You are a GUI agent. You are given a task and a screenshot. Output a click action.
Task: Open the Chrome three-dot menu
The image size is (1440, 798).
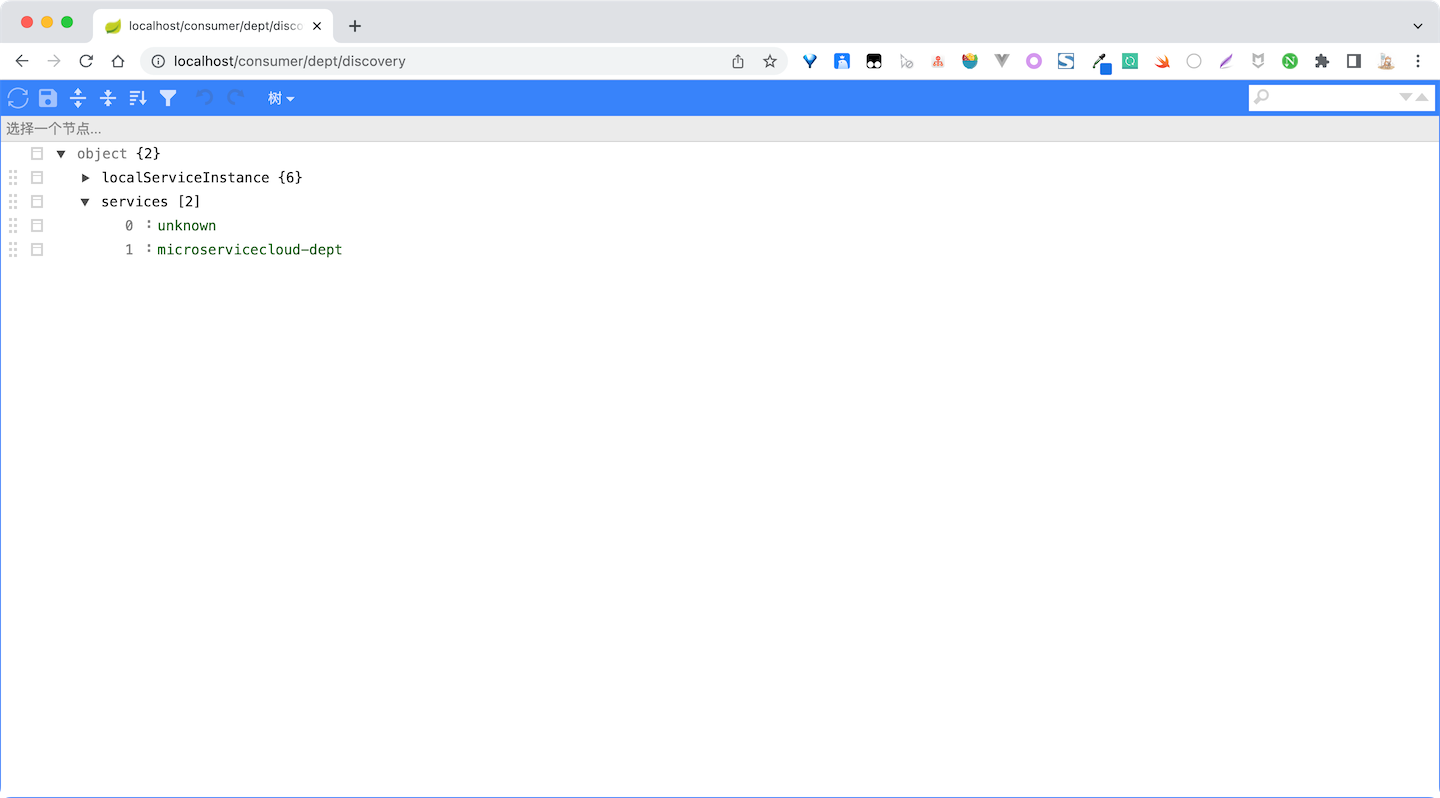coord(1418,61)
